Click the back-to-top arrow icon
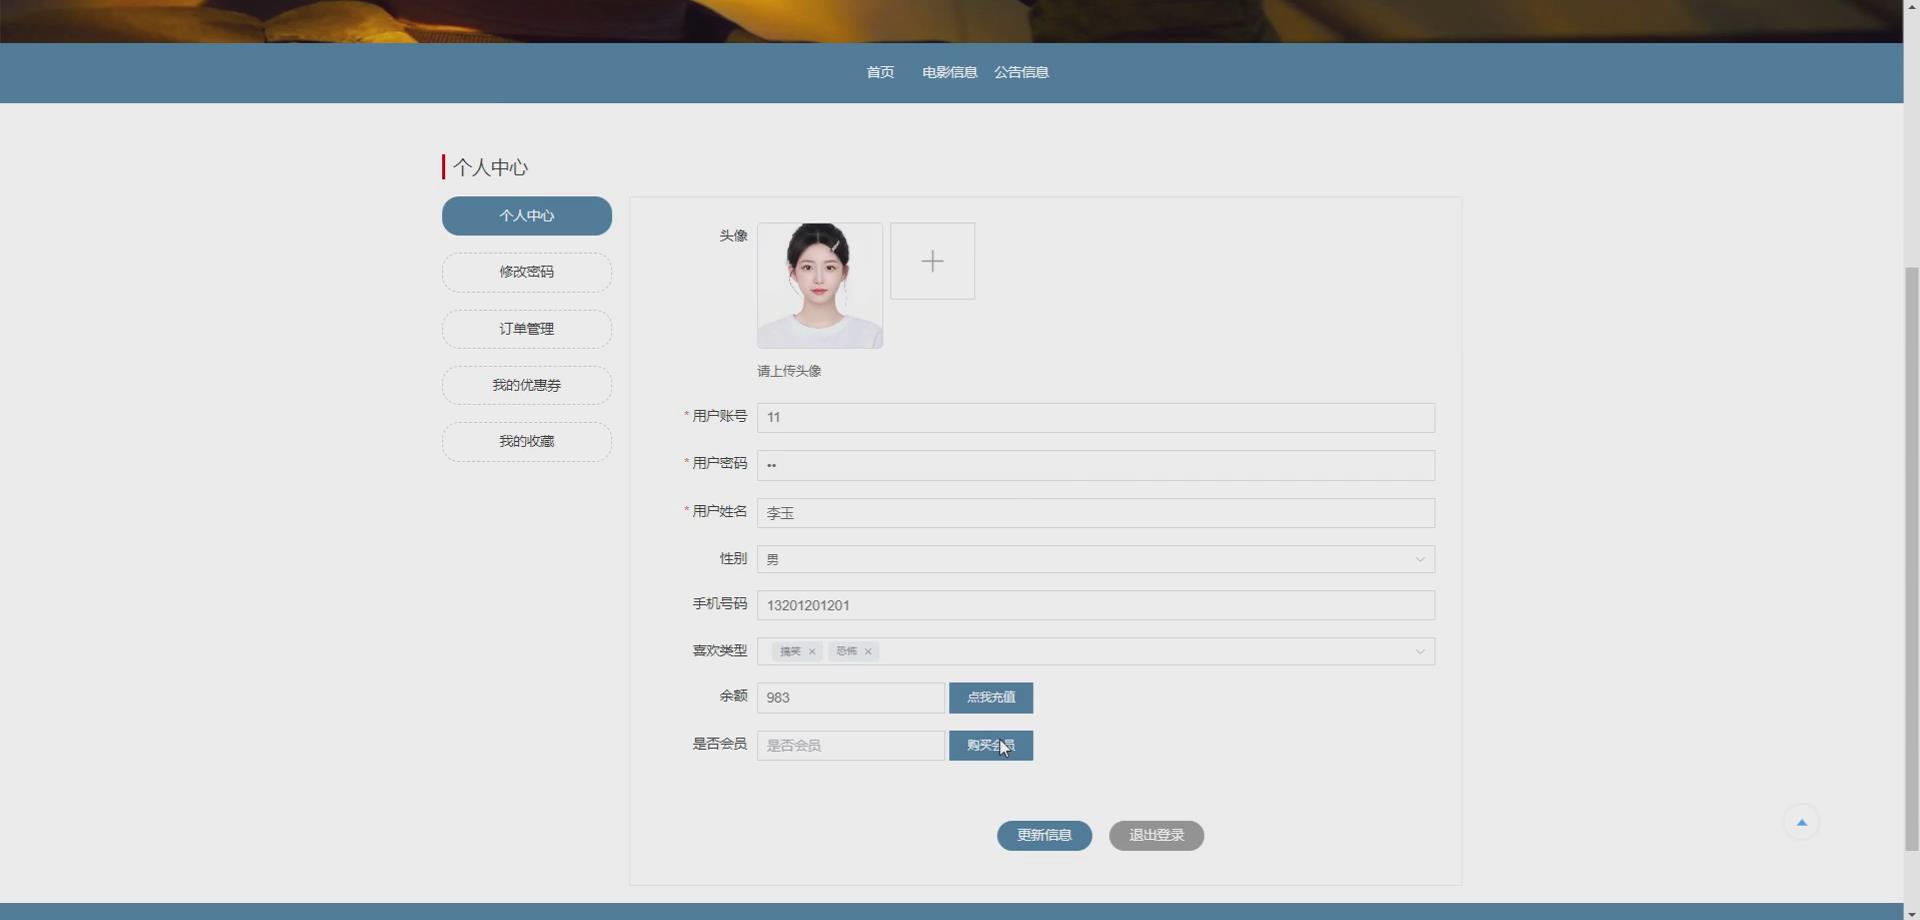 (x=1801, y=822)
